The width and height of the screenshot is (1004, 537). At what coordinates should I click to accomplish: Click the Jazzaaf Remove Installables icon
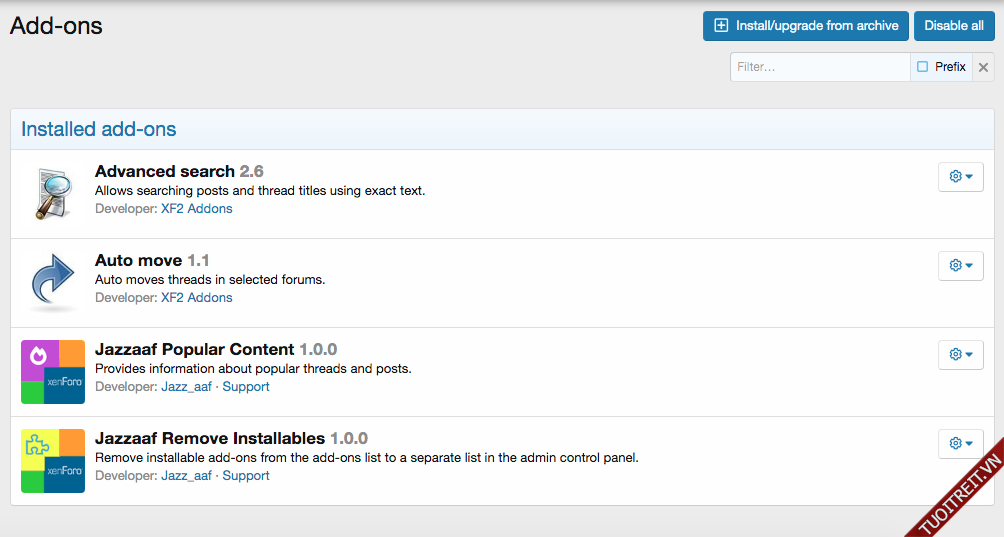[52, 461]
